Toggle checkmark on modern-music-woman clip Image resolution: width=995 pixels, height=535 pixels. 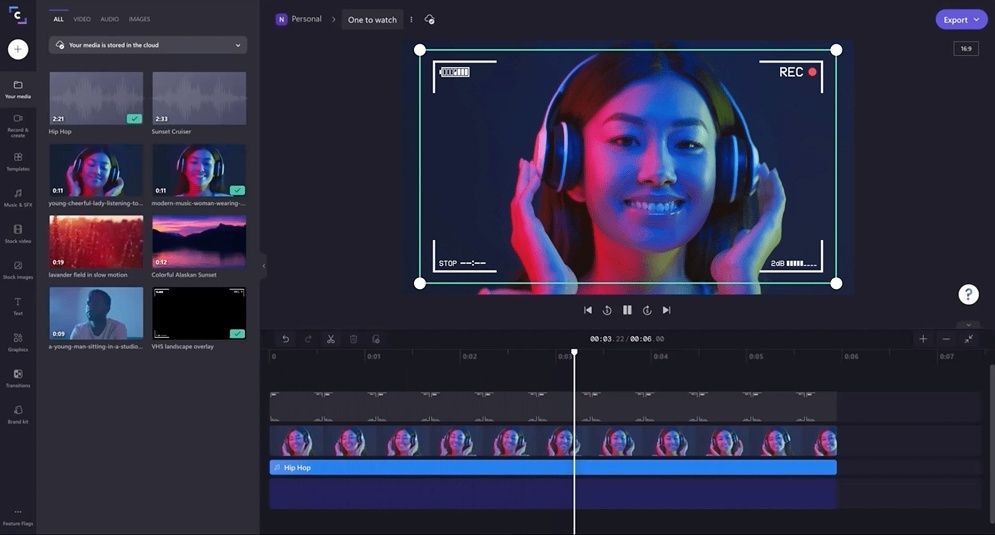pyautogui.click(x=237, y=190)
